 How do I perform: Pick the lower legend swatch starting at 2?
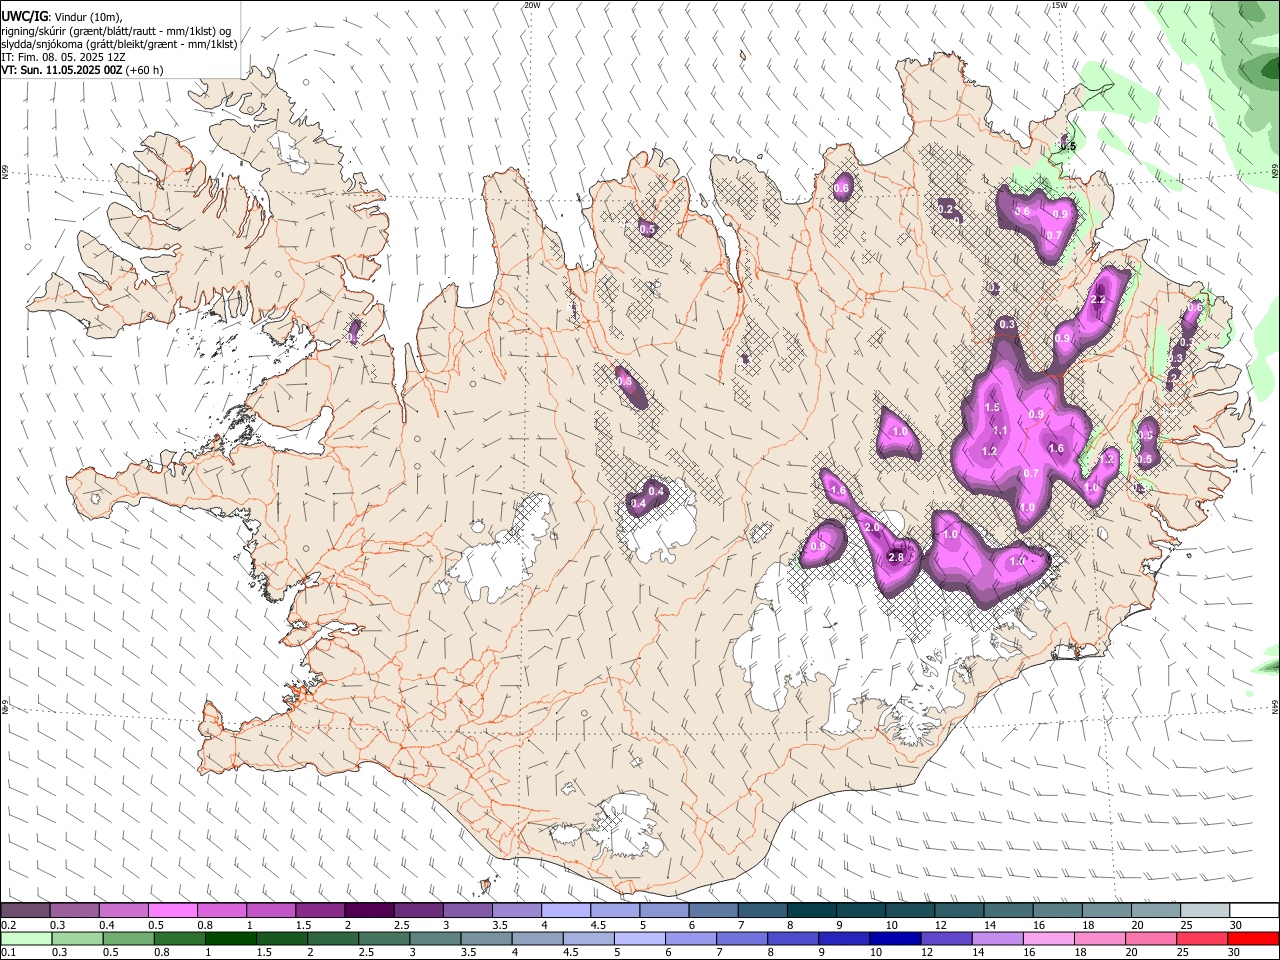[x=333, y=939]
